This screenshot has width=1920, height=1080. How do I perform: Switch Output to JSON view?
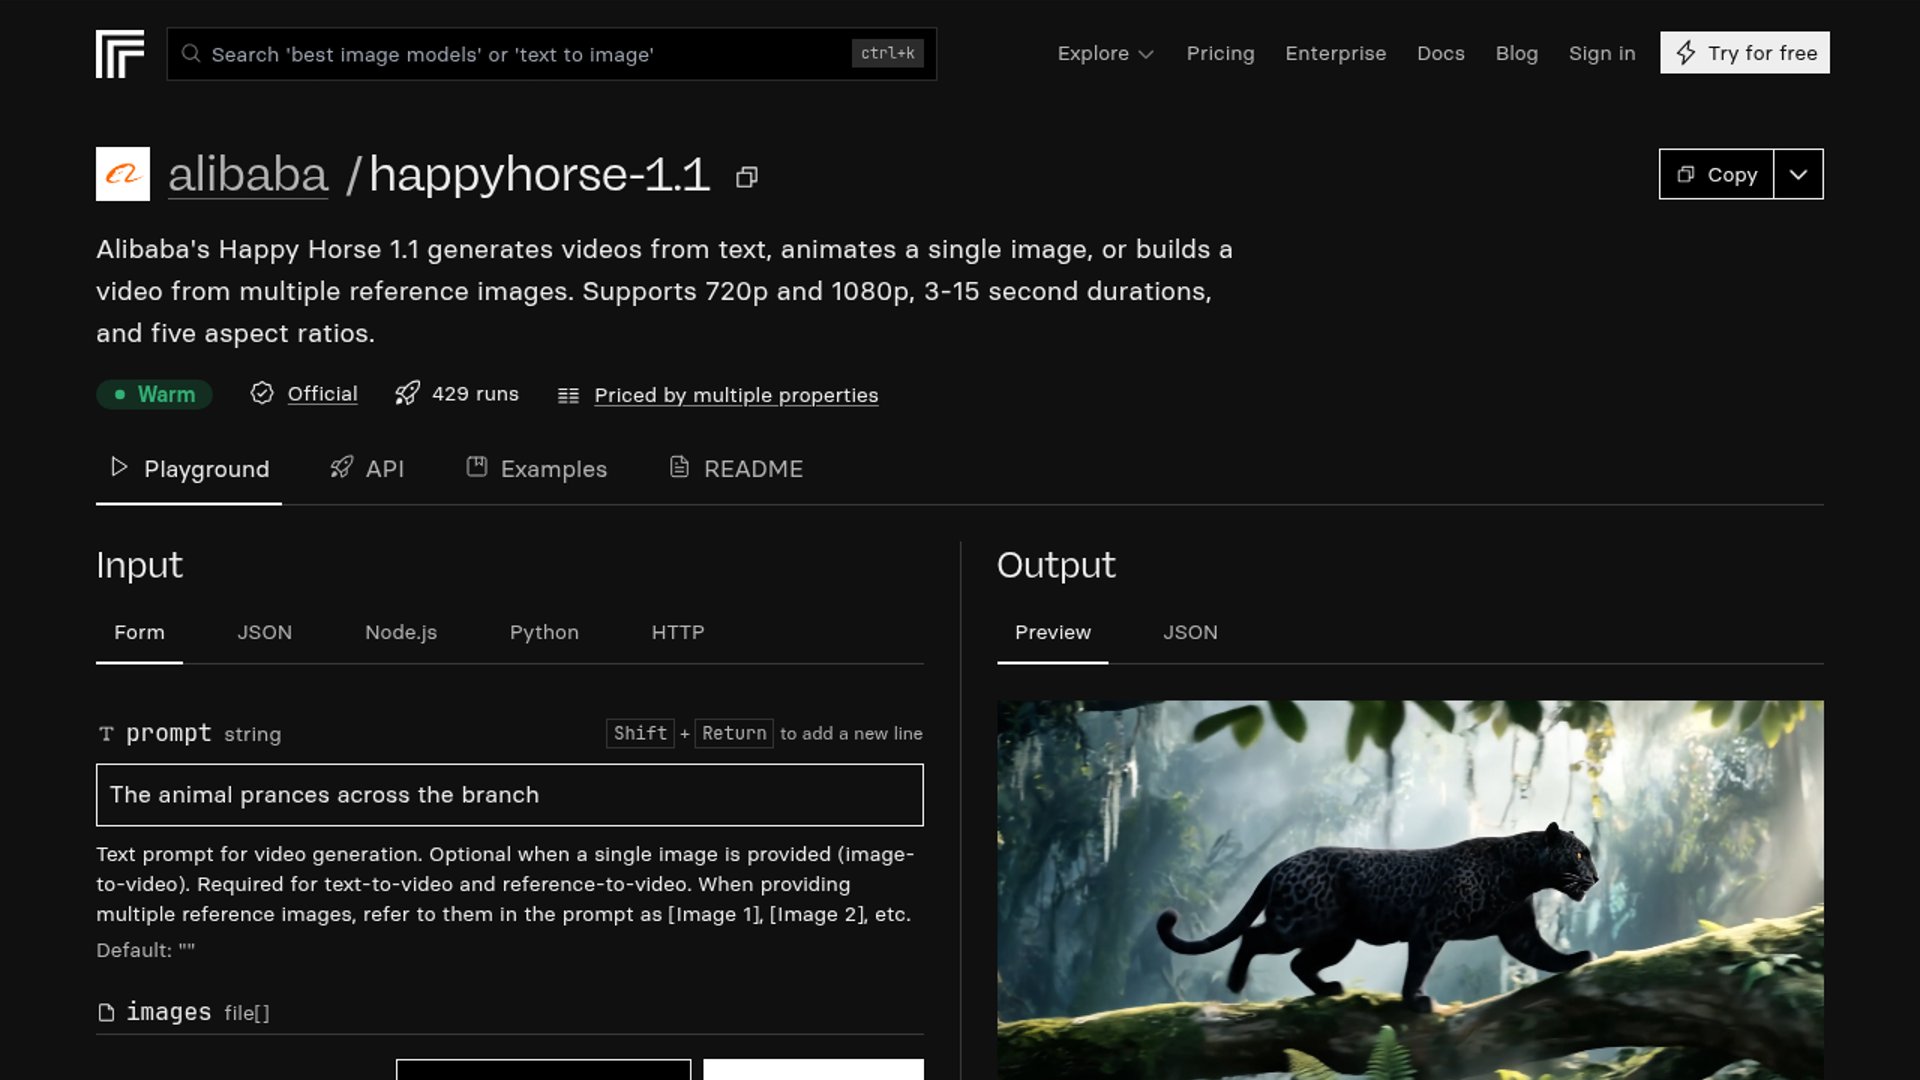(1190, 633)
